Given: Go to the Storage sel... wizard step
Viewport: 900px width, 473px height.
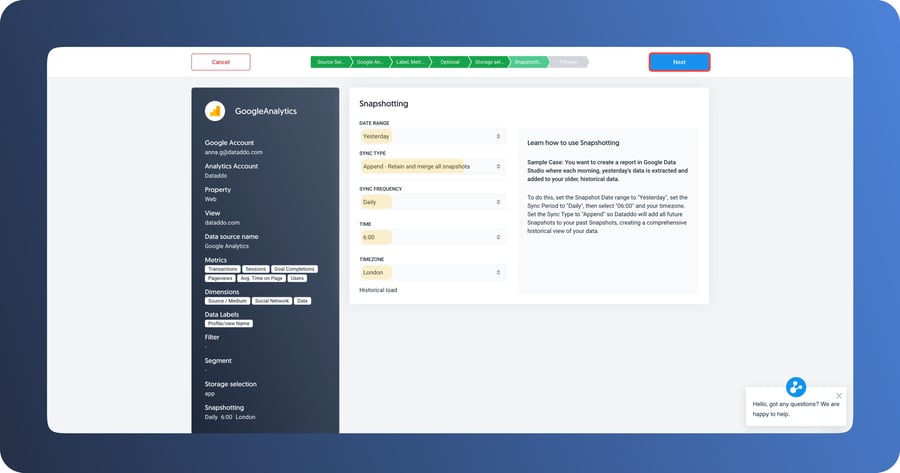Looking at the screenshot, I should click(488, 62).
